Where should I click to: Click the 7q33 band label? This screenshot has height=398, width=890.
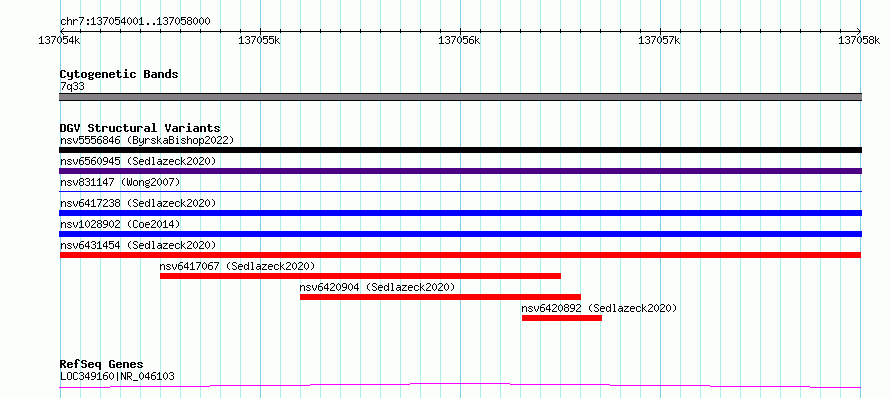click(x=72, y=87)
